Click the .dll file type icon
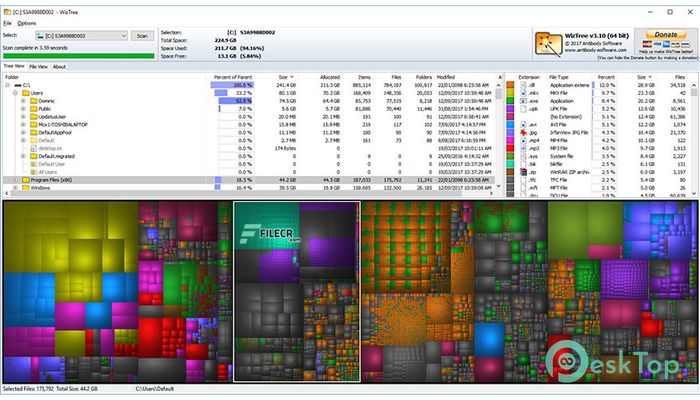Image resolution: width=700 pixels, height=400 pixels. click(523, 85)
